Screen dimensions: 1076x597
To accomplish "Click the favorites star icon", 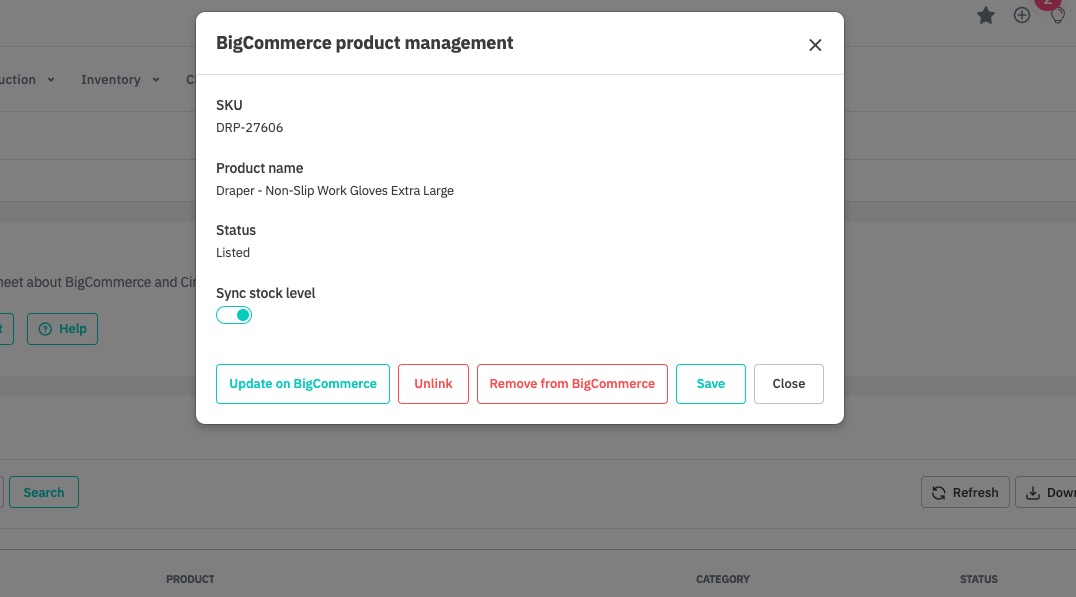I will click(x=986, y=15).
